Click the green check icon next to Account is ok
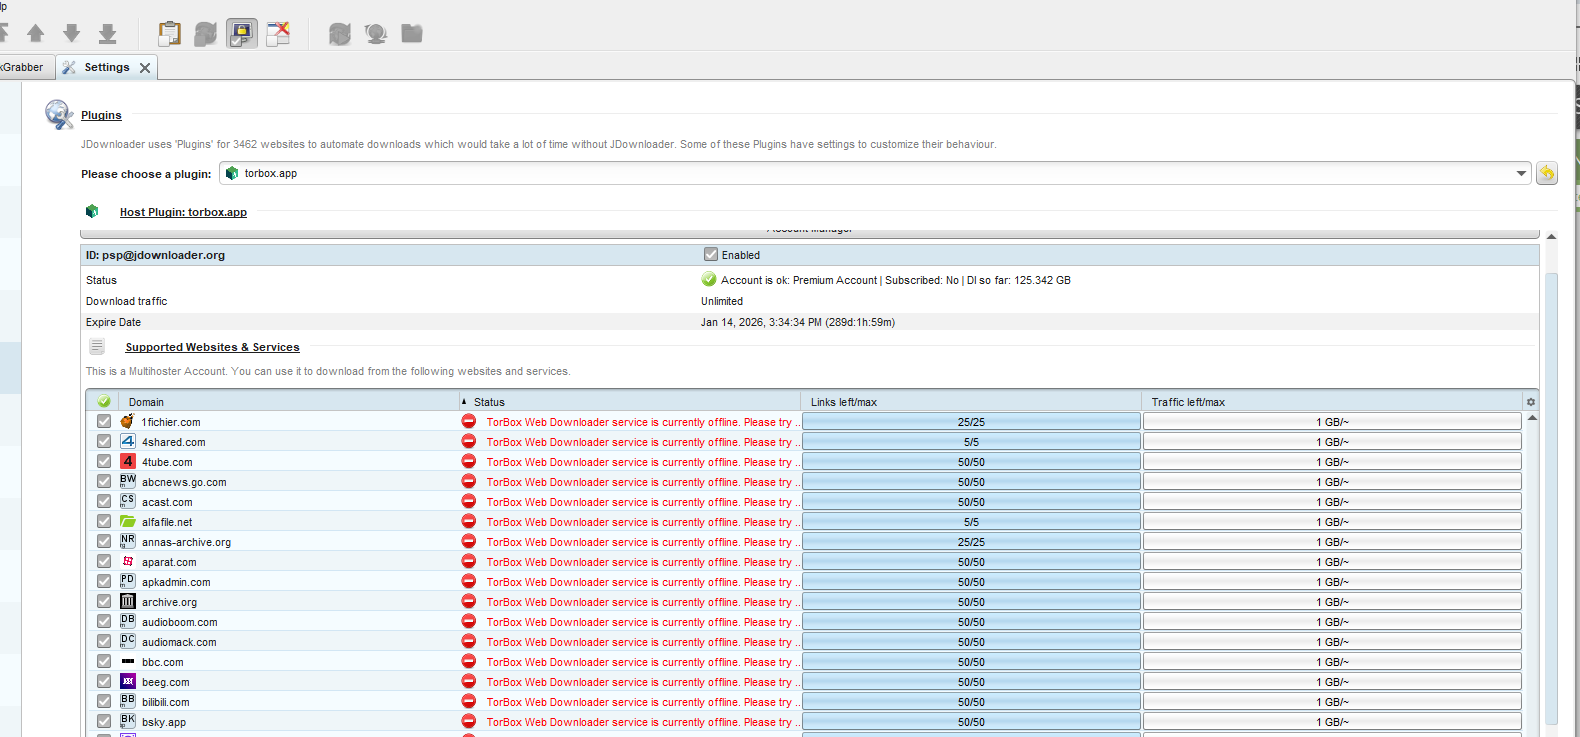Screen dimensions: 1580x737 (x=709, y=279)
